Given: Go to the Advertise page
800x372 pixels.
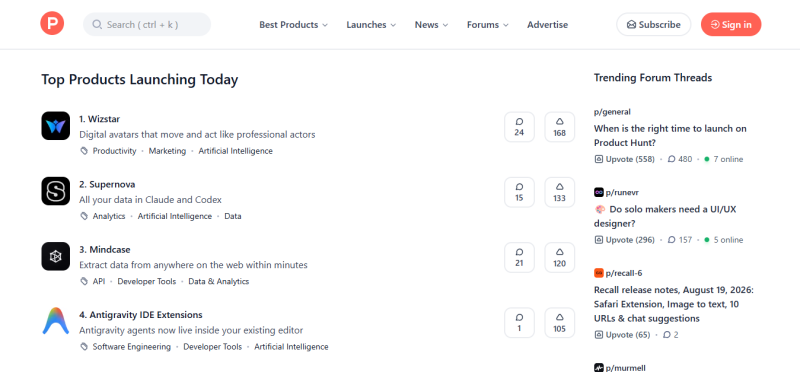Looking at the screenshot, I should point(547,24).
